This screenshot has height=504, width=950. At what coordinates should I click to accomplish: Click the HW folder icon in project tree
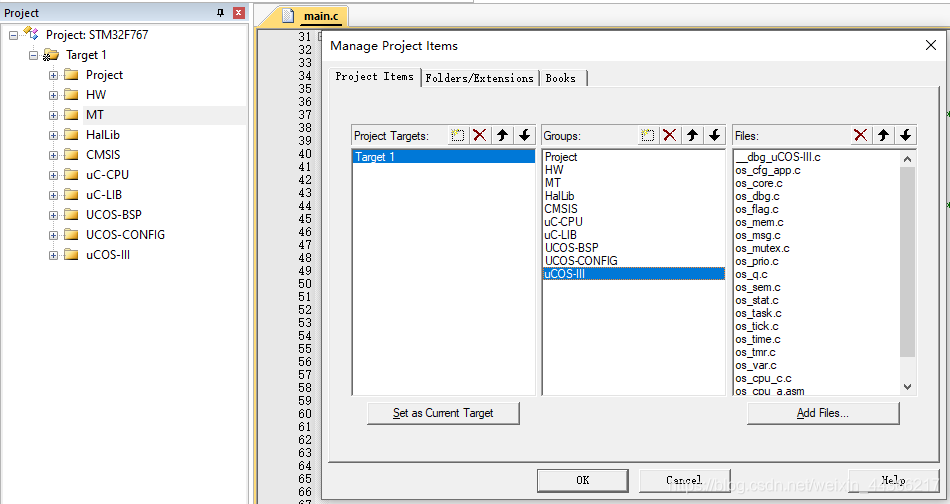pos(71,94)
